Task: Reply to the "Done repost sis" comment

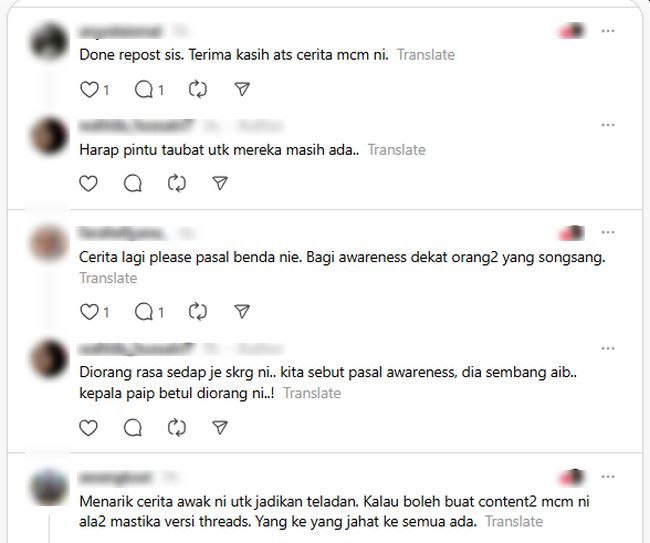Action: pos(144,90)
